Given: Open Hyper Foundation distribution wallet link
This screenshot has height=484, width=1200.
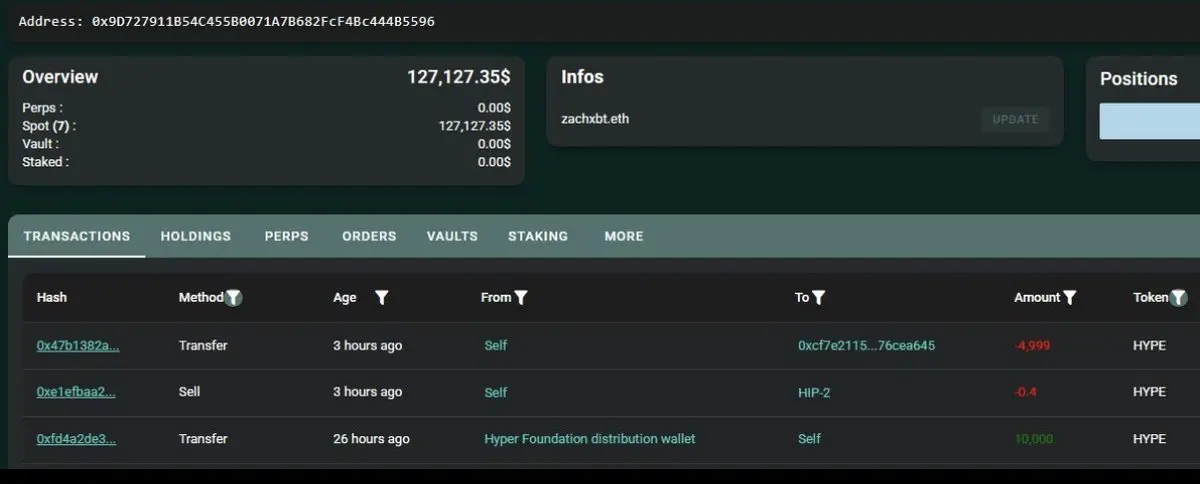Looking at the screenshot, I should click(x=590, y=439).
